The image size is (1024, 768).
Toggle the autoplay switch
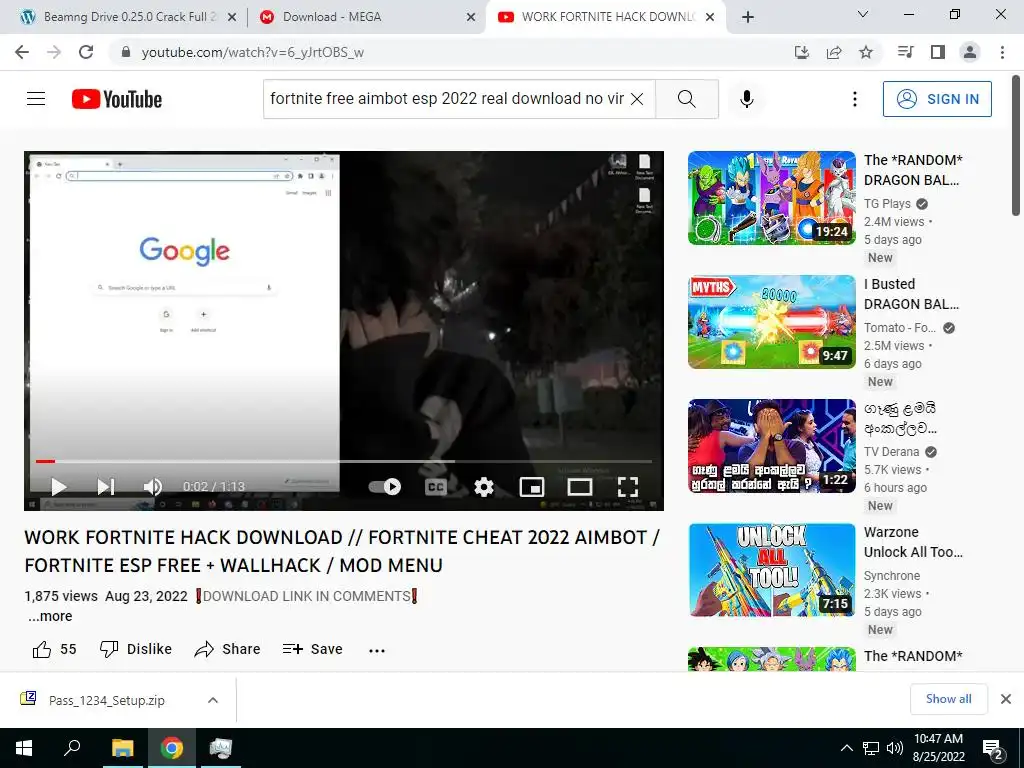point(385,487)
